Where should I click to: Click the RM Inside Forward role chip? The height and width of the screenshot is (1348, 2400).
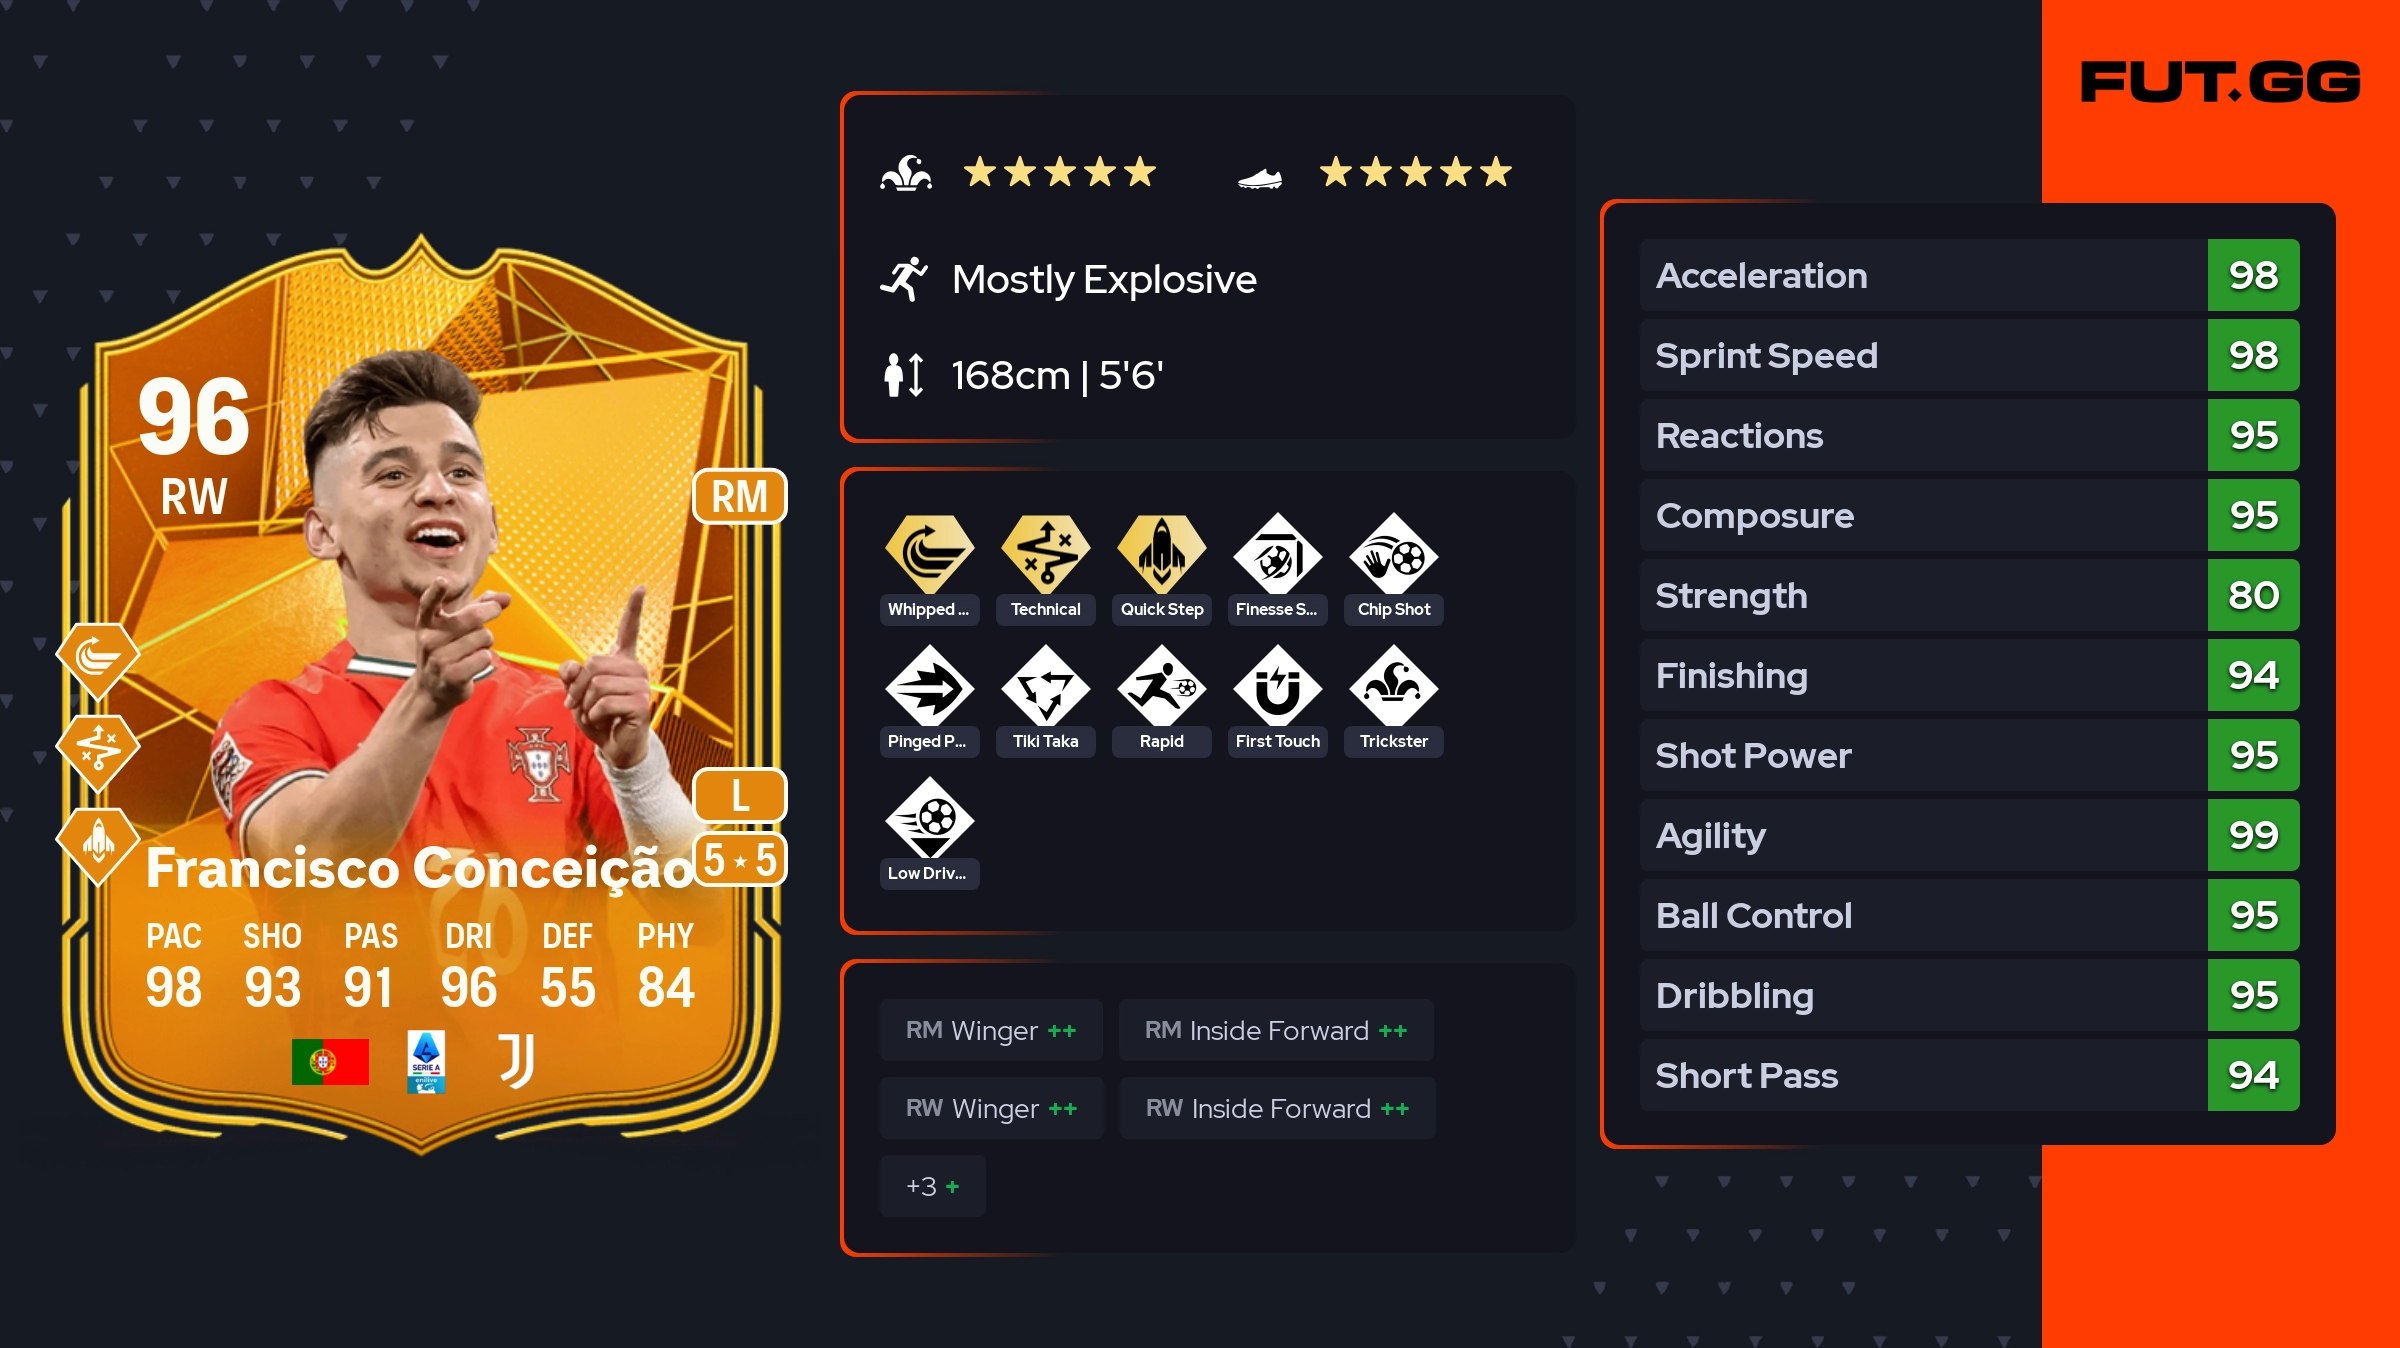(x=1276, y=1030)
